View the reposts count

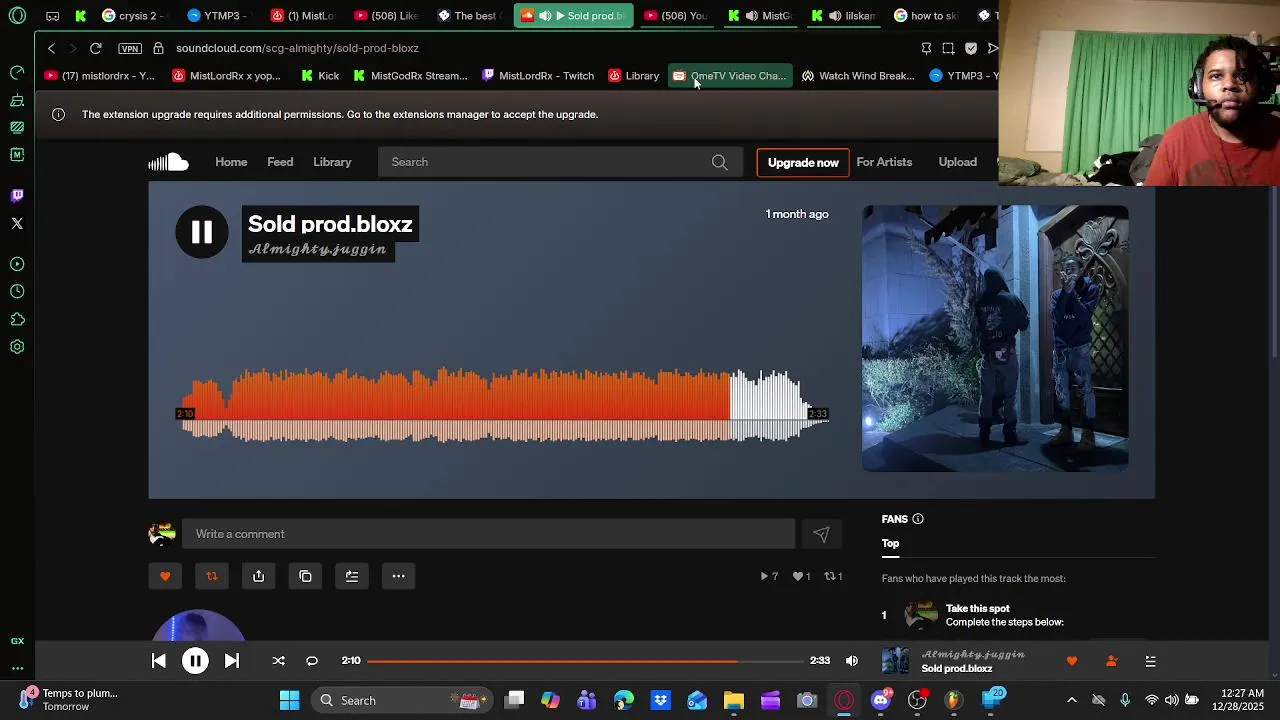coord(832,576)
